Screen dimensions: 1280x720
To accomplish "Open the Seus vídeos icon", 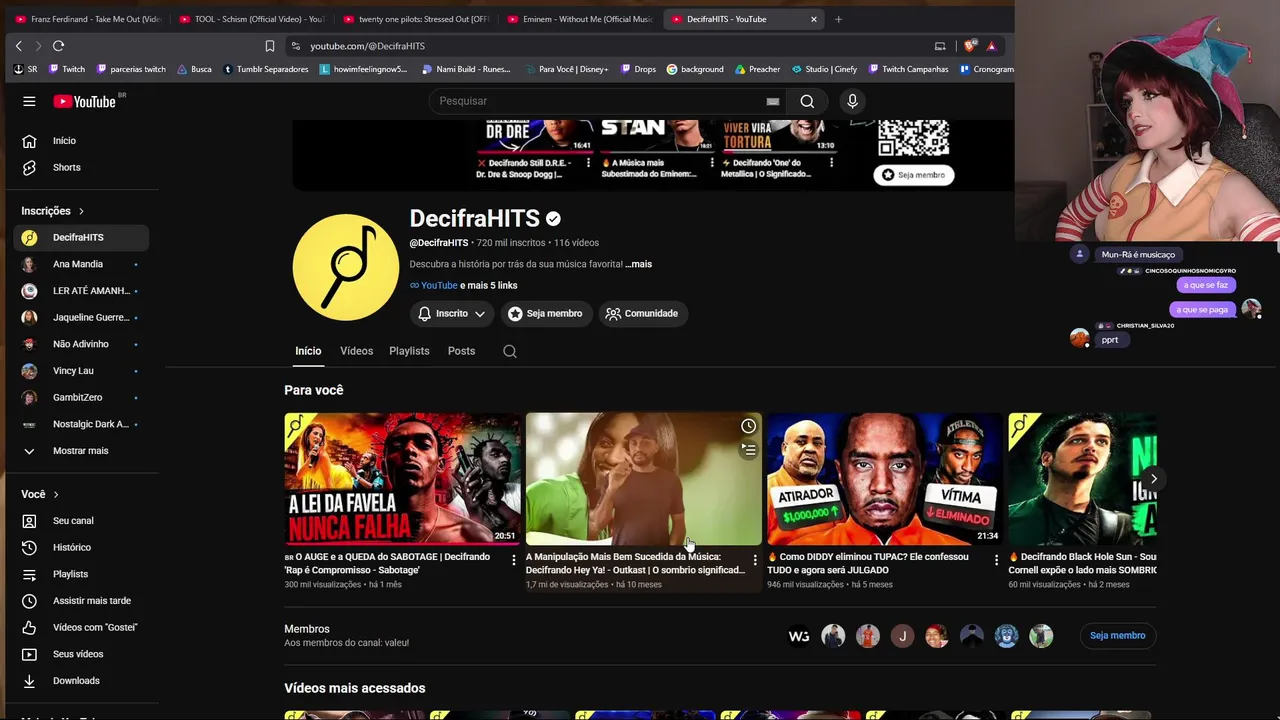I will [29, 654].
